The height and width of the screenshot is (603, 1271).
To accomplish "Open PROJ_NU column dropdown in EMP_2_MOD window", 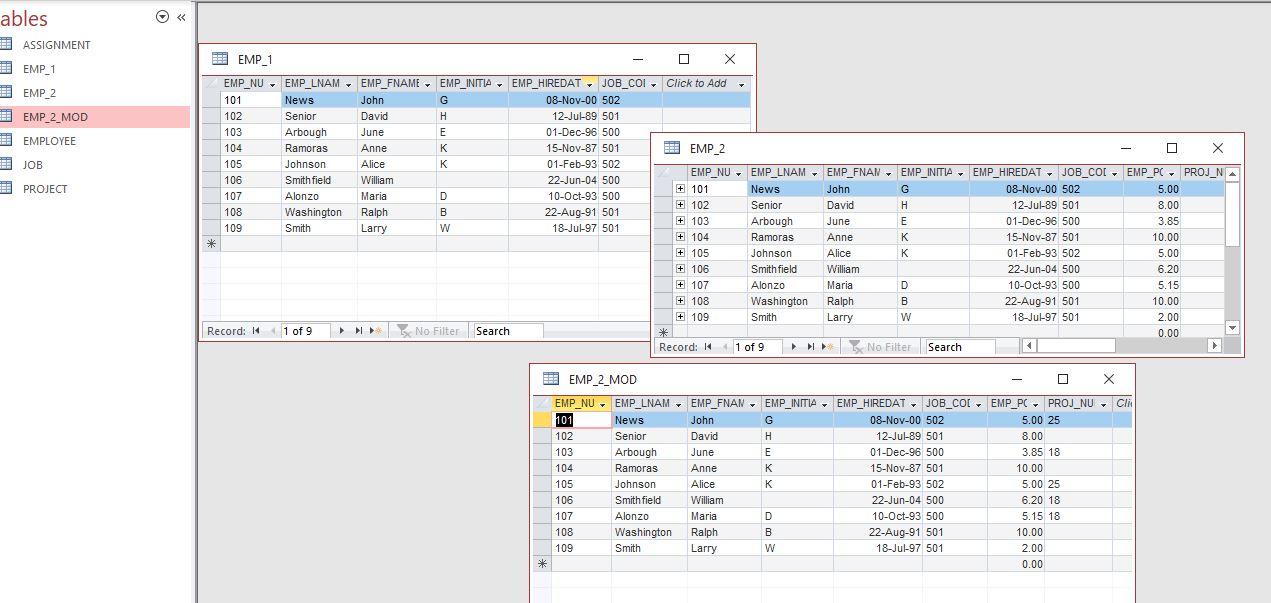I will point(1102,405).
